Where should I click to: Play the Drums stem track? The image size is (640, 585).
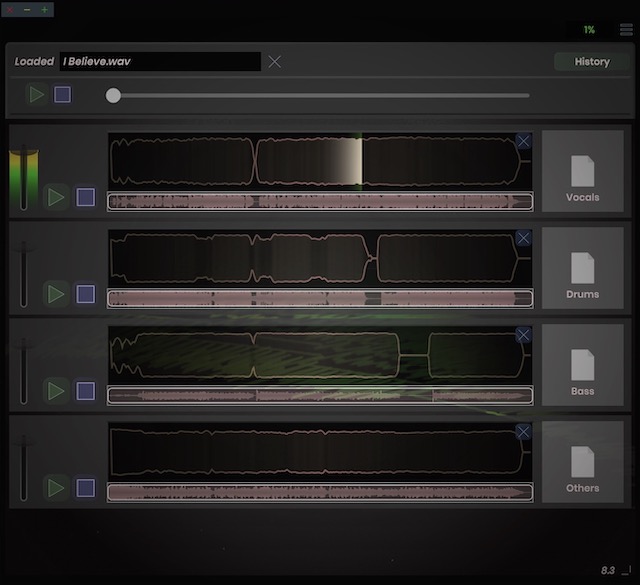click(x=56, y=294)
